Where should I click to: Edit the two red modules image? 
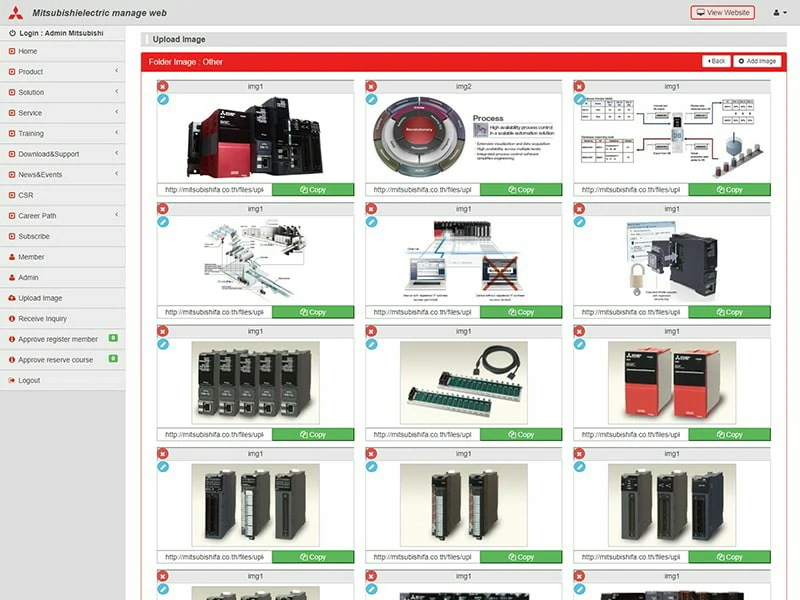click(x=580, y=344)
